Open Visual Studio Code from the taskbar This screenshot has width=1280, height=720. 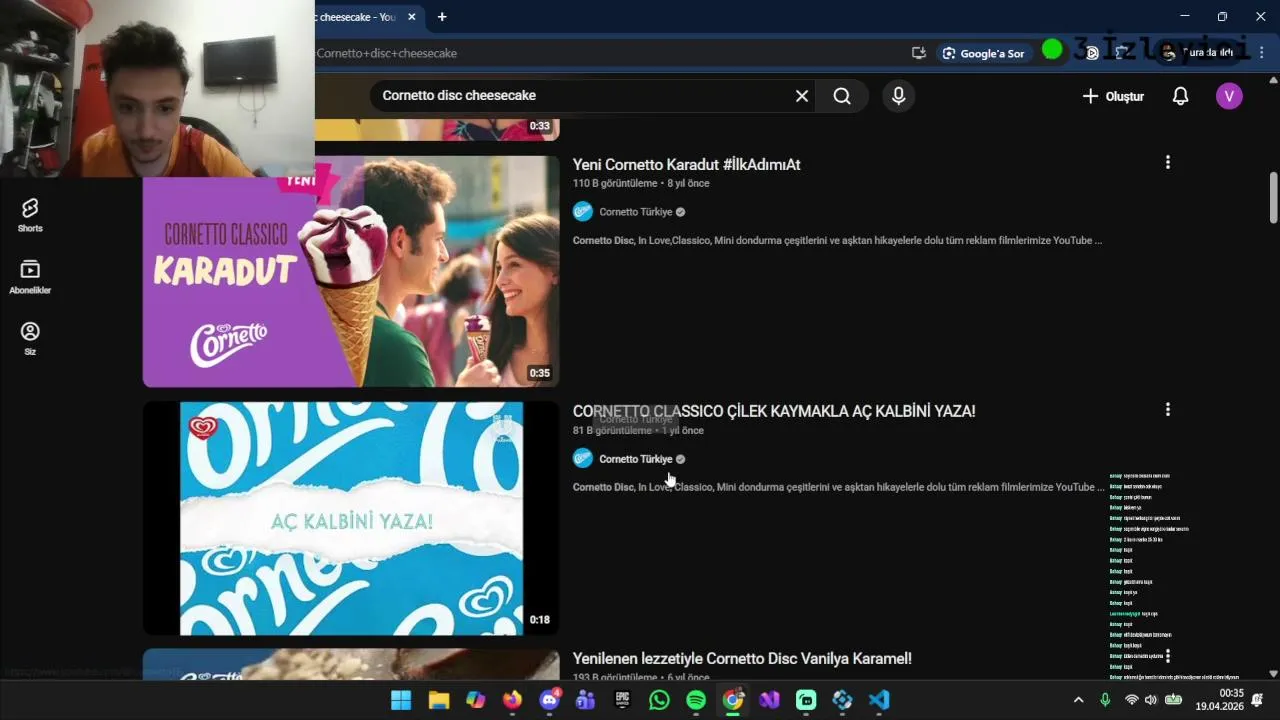(x=879, y=700)
